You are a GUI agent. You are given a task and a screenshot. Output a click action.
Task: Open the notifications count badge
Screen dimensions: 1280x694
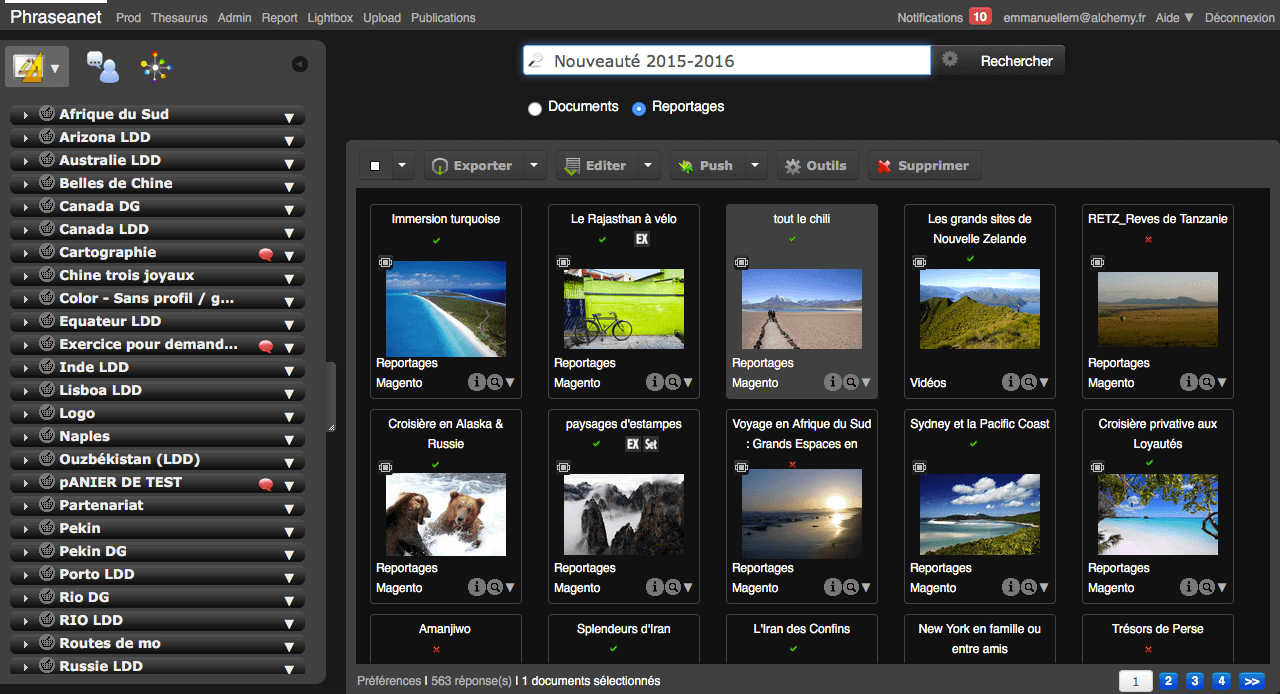pos(980,17)
